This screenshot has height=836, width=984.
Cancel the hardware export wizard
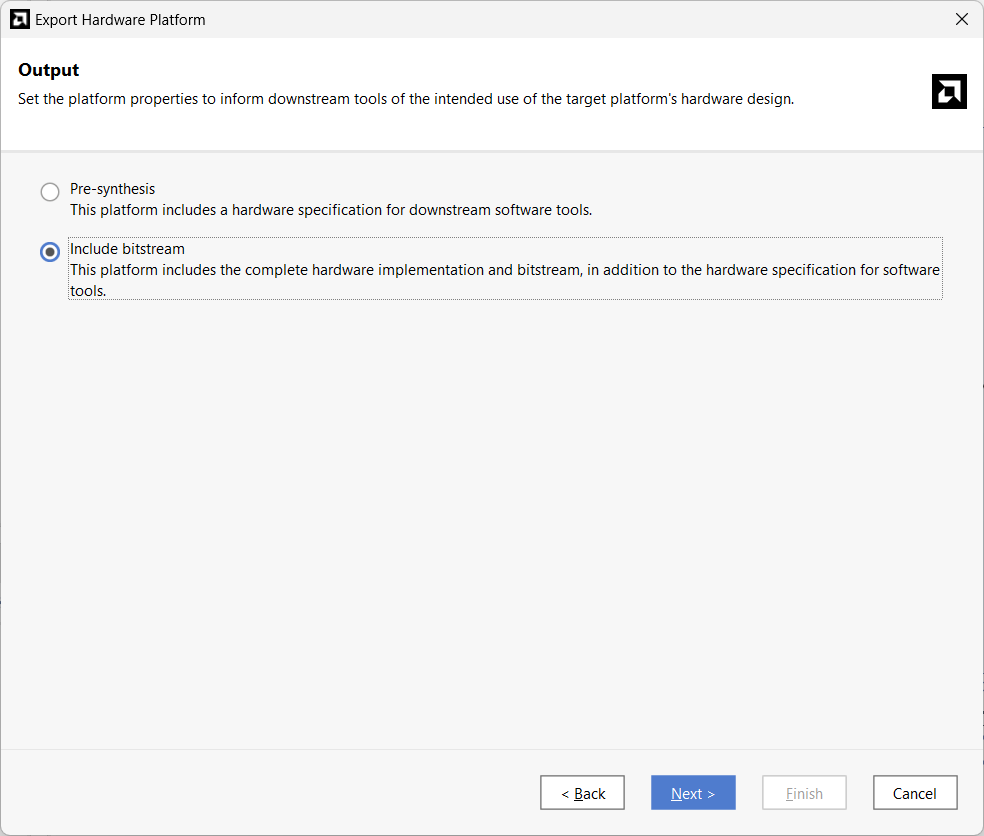(915, 793)
